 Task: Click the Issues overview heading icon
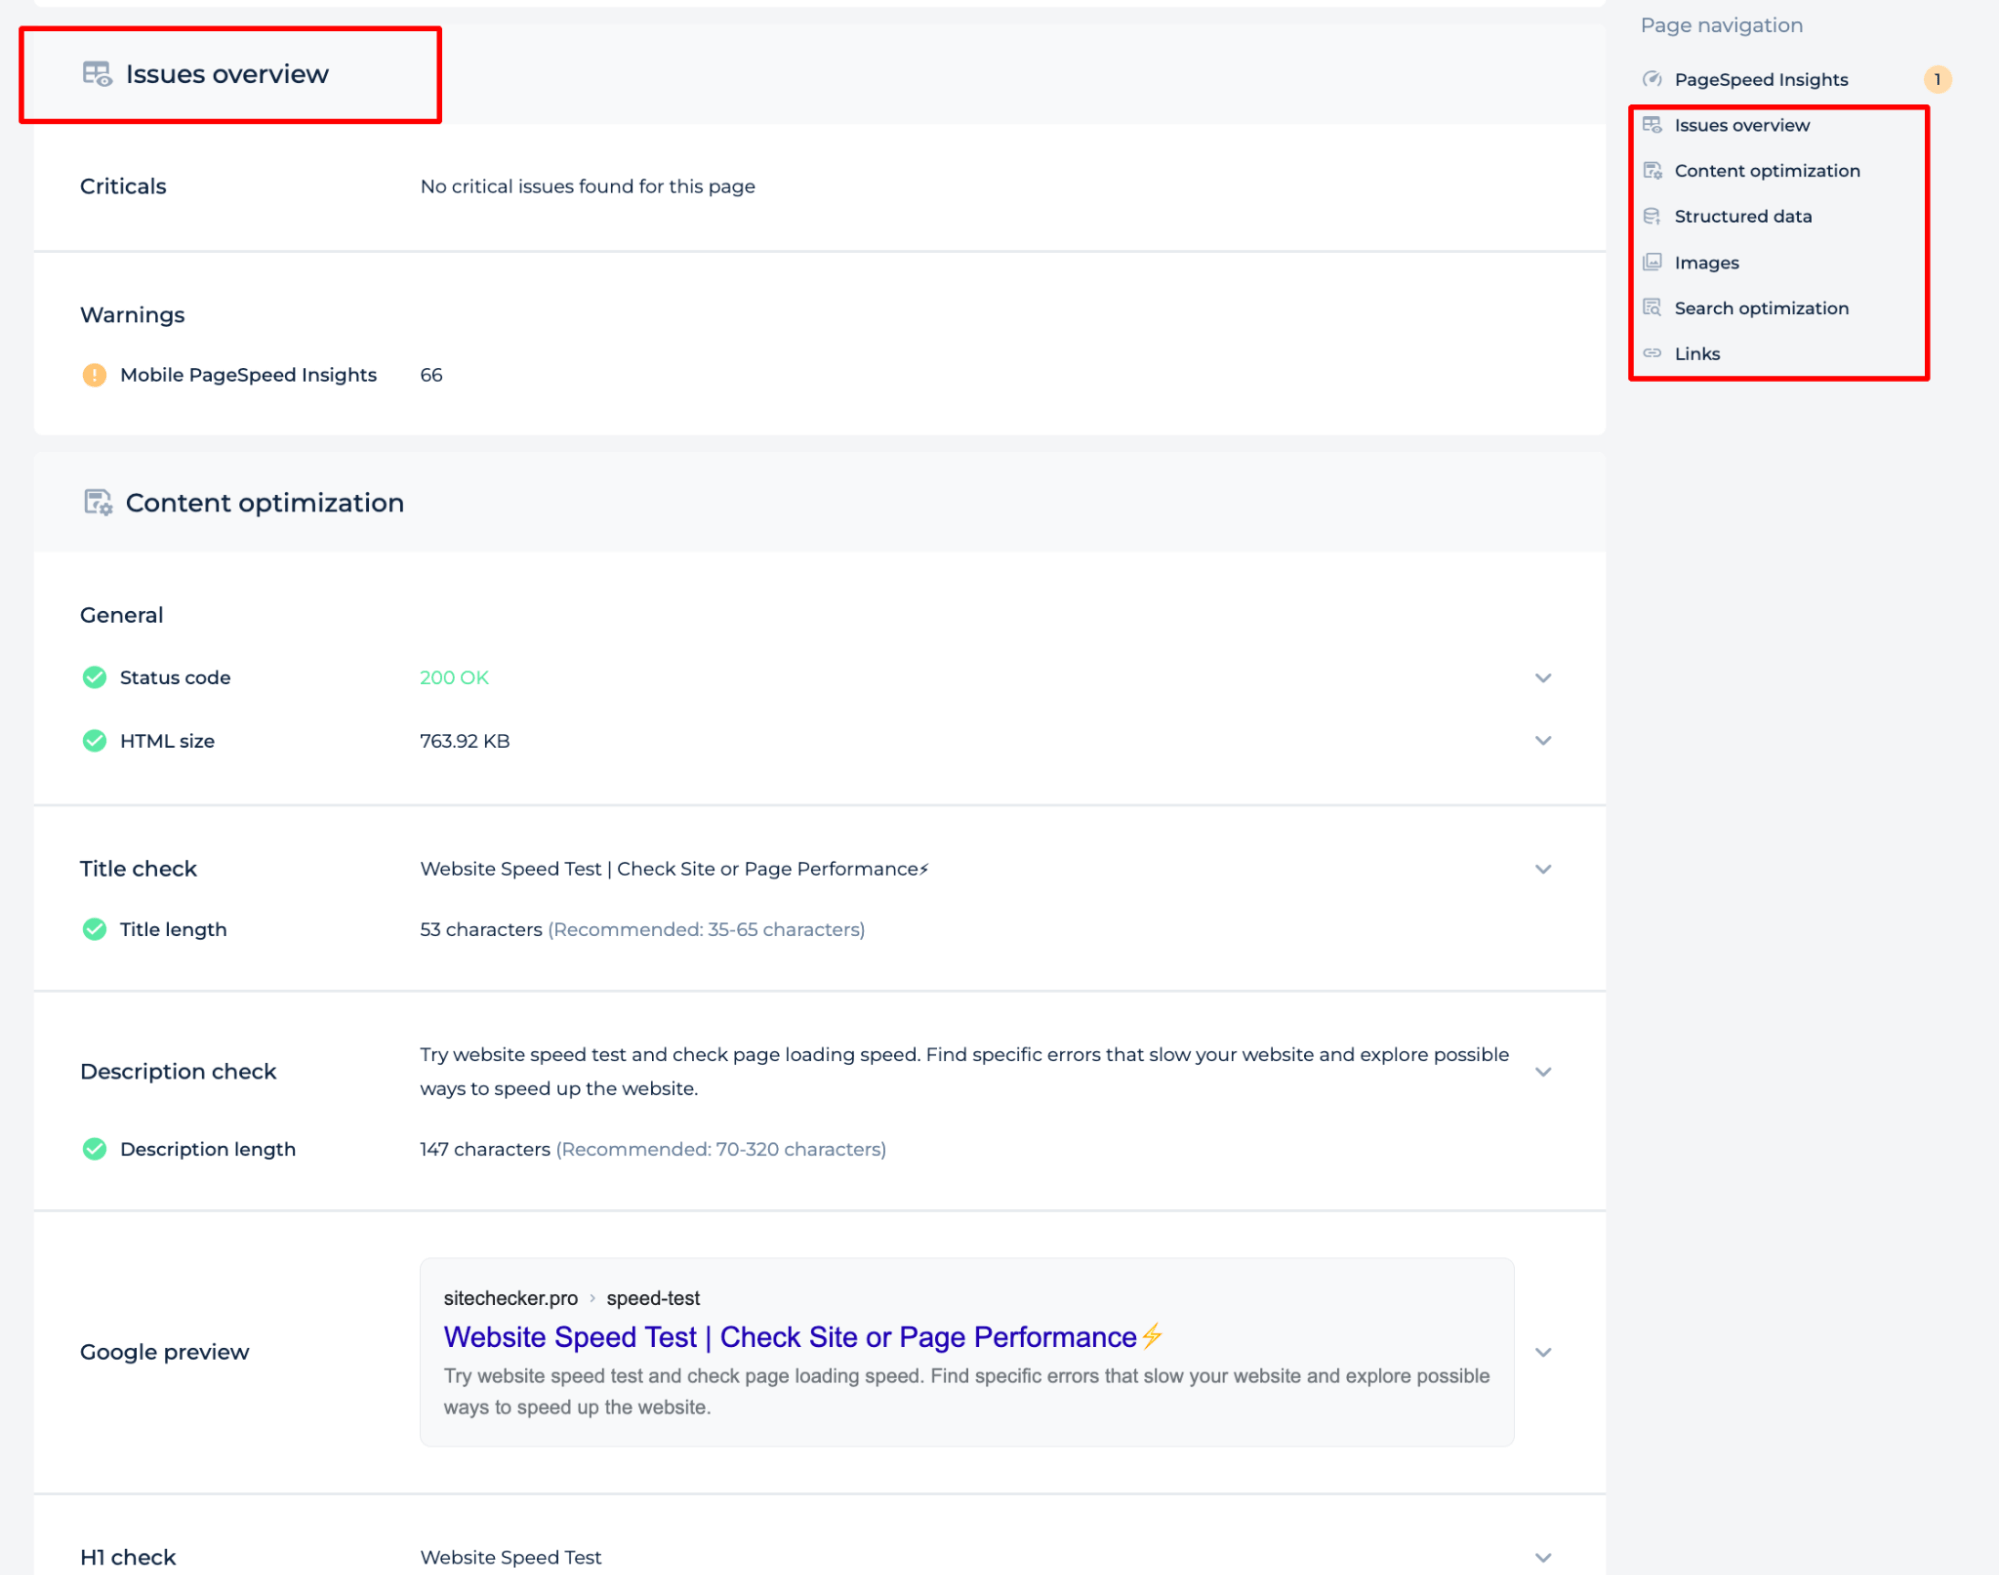[x=97, y=74]
